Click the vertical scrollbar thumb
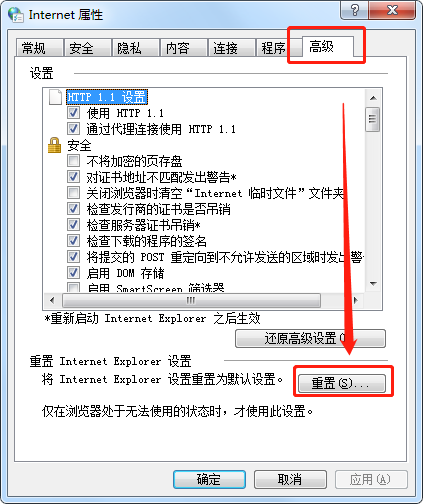Image resolution: width=423 pixels, height=504 pixels. 373,119
